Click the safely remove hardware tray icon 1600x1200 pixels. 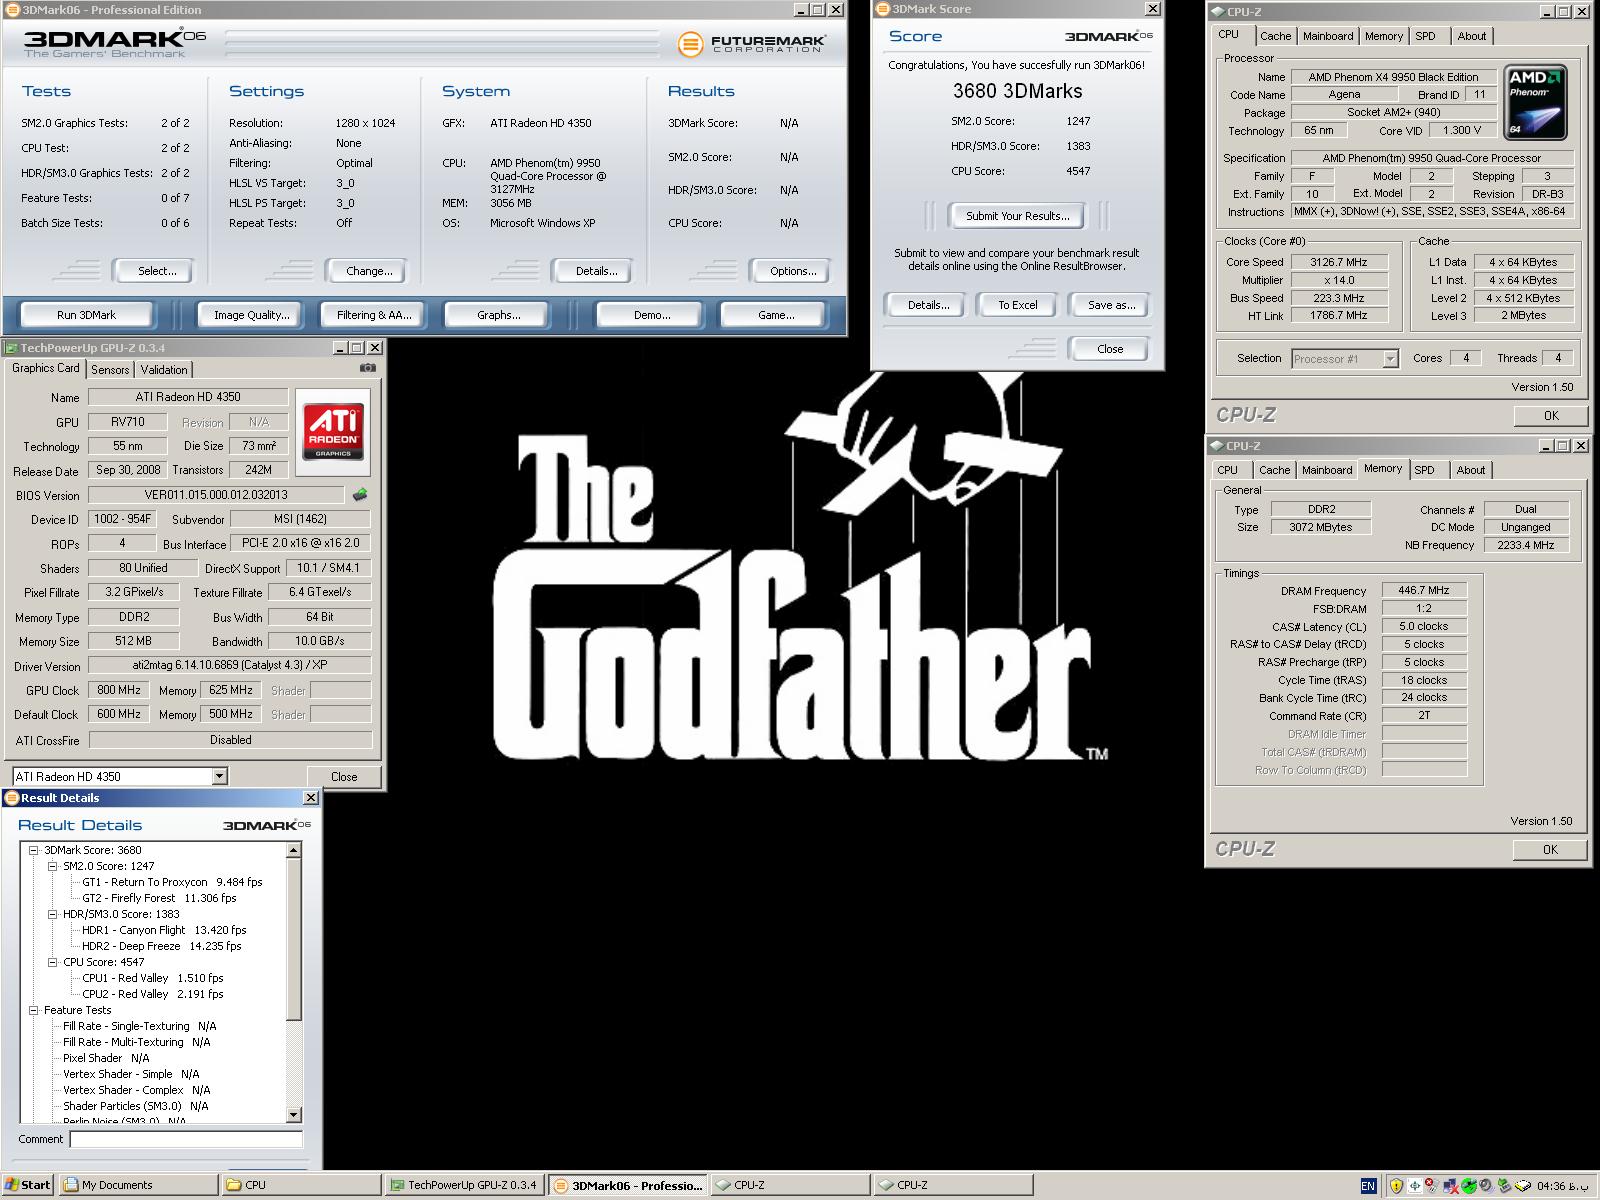point(1505,1186)
